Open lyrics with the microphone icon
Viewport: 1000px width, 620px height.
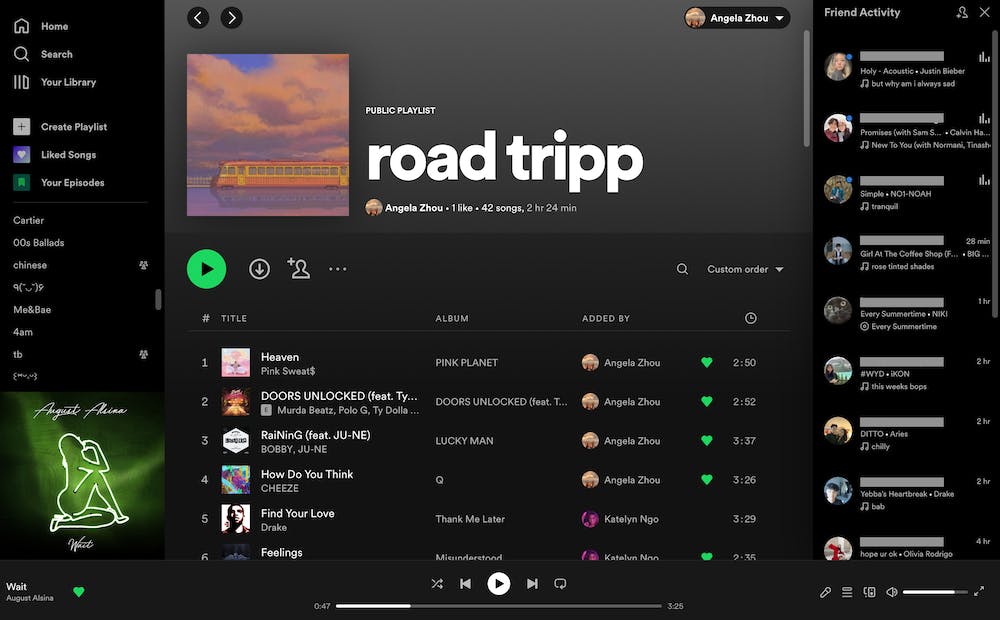click(825, 592)
